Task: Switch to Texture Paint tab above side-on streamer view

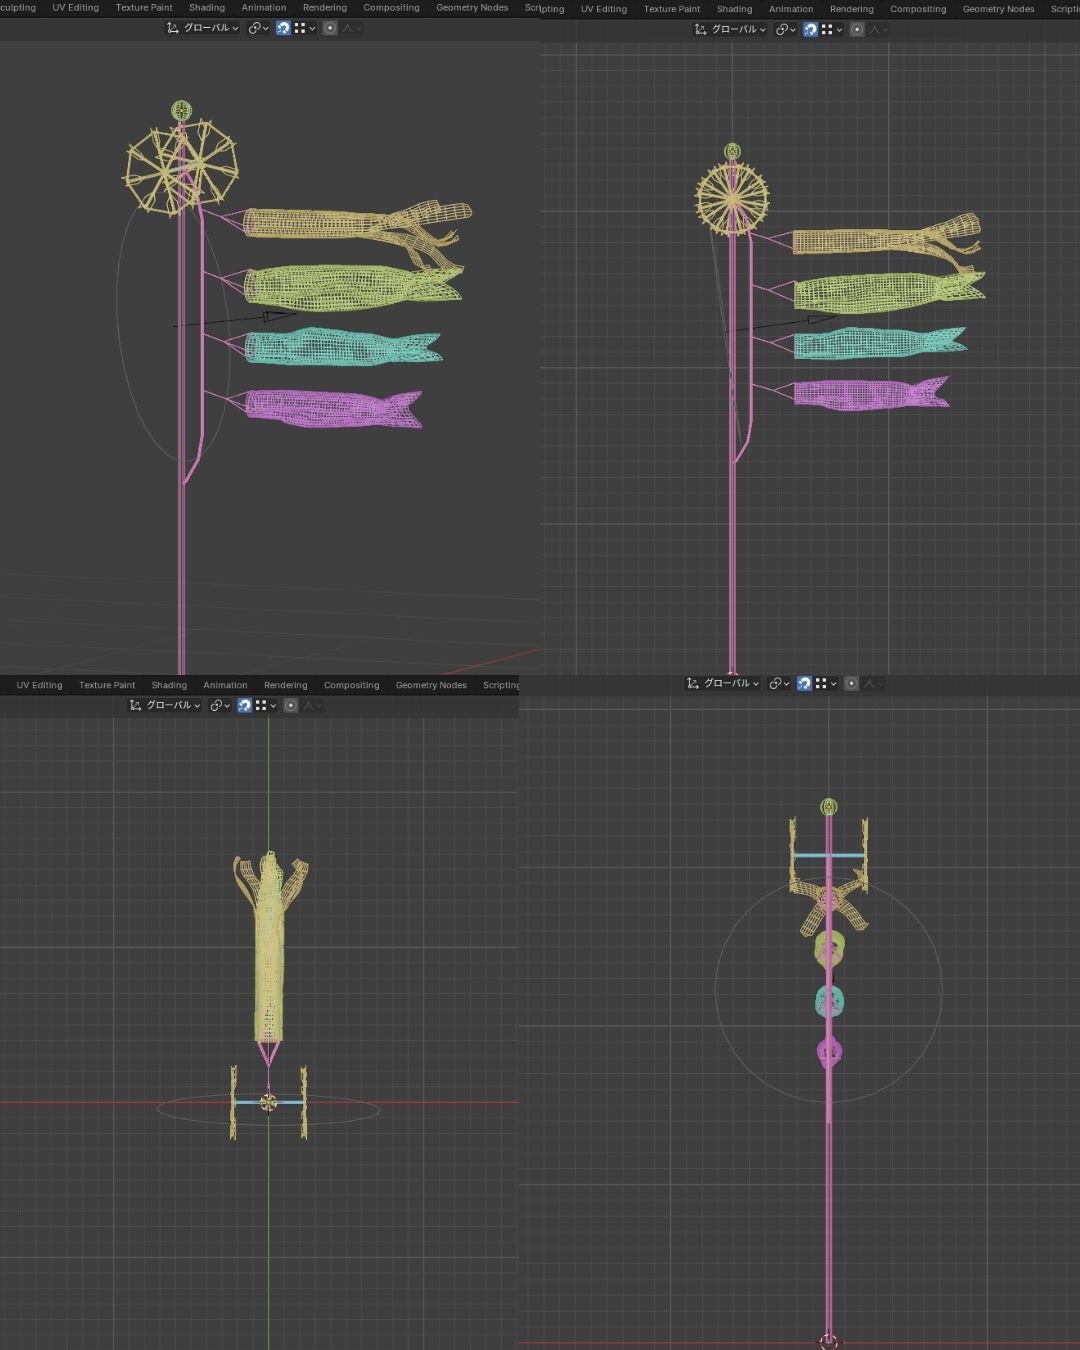Action: tap(672, 9)
